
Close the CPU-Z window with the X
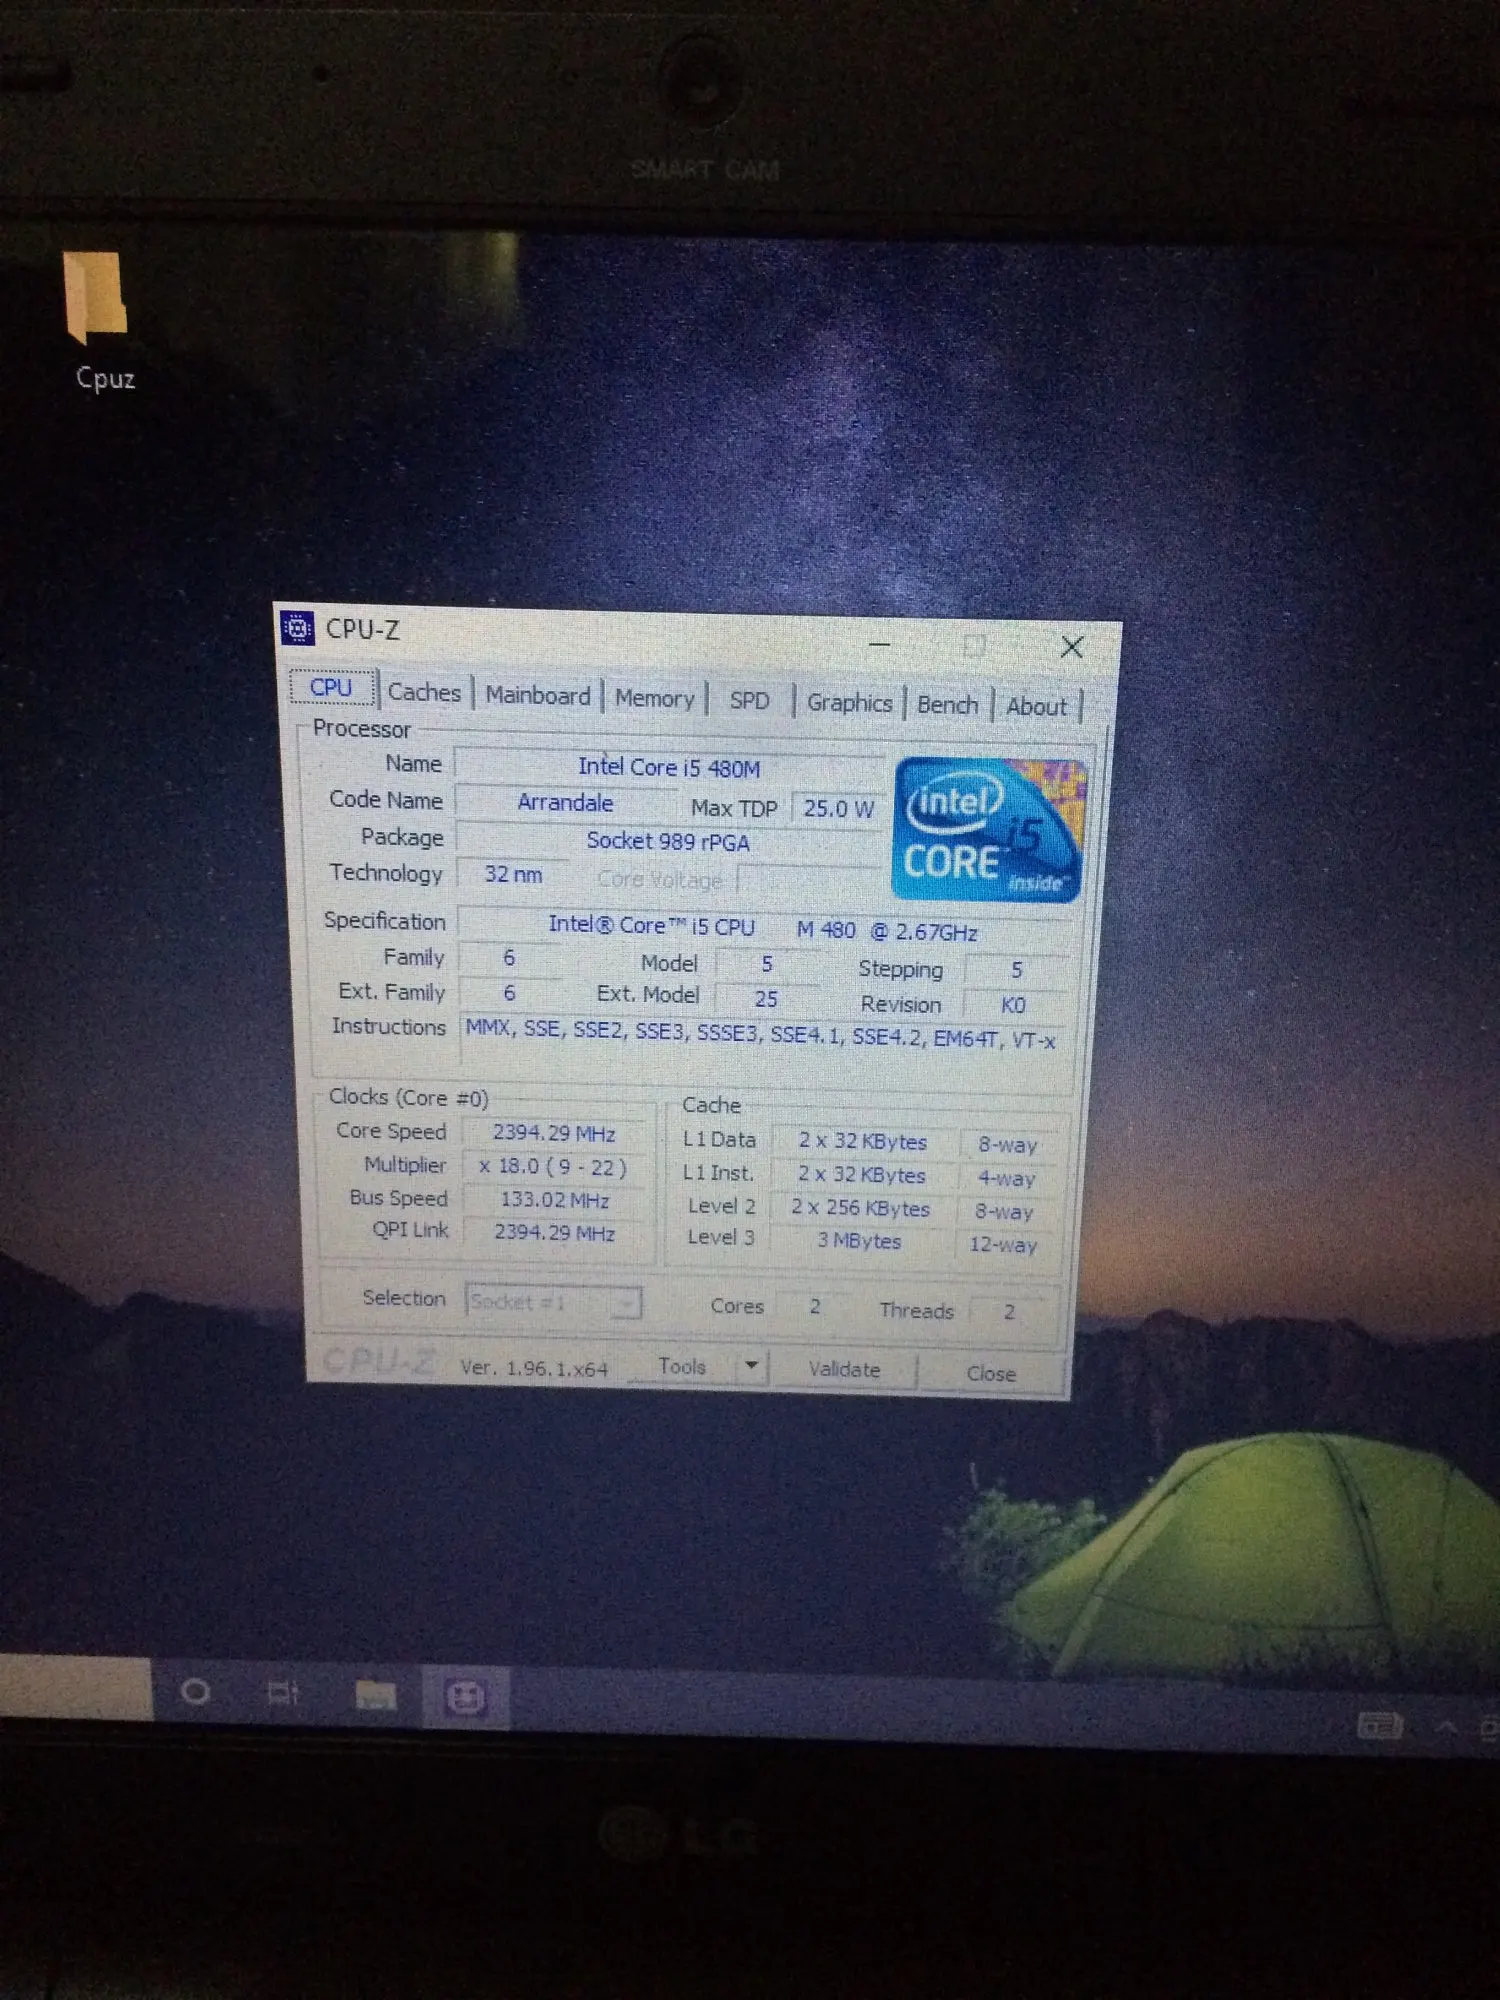click(1072, 648)
